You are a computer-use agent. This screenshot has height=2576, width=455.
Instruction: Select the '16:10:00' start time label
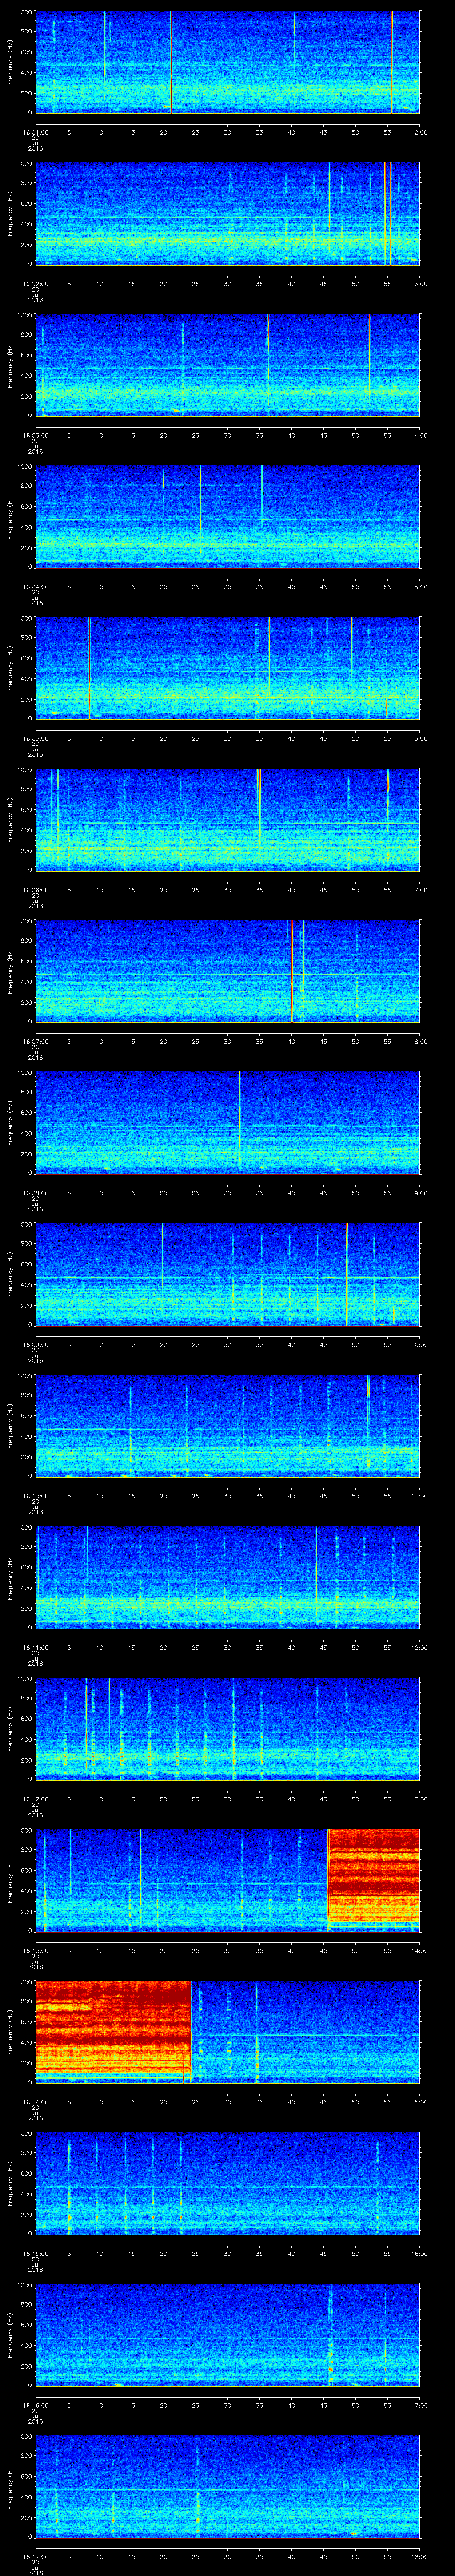pyautogui.click(x=35, y=1496)
